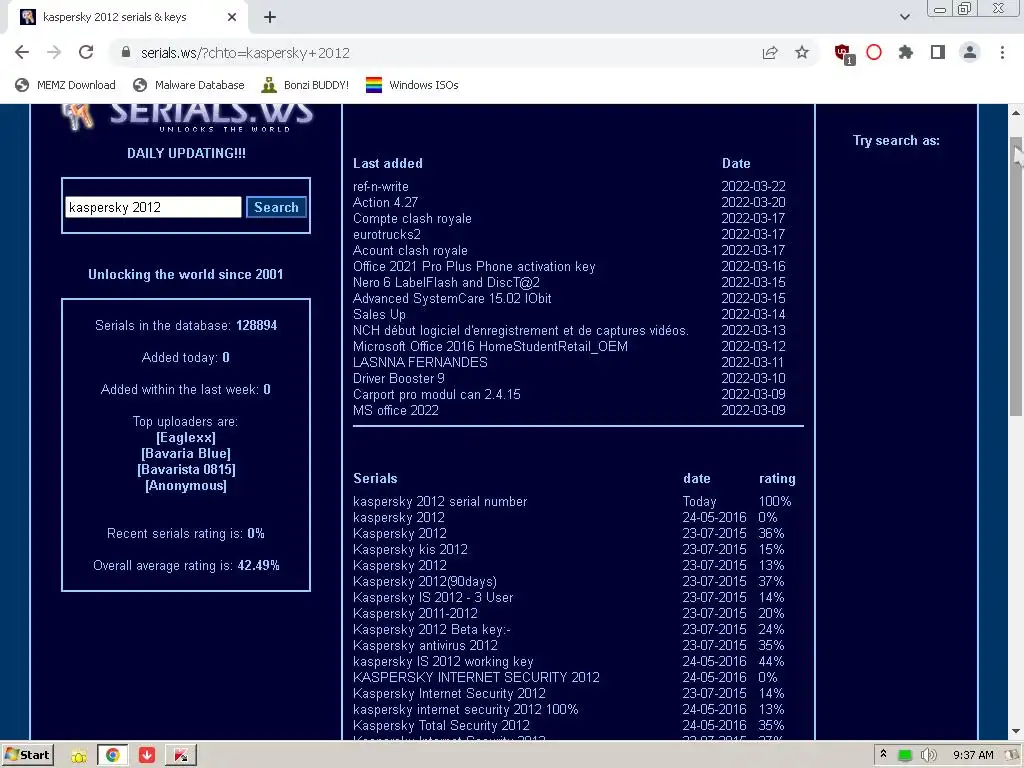Open Malware Database bookmark
Image resolution: width=1024 pixels, height=768 pixels.
click(x=188, y=85)
